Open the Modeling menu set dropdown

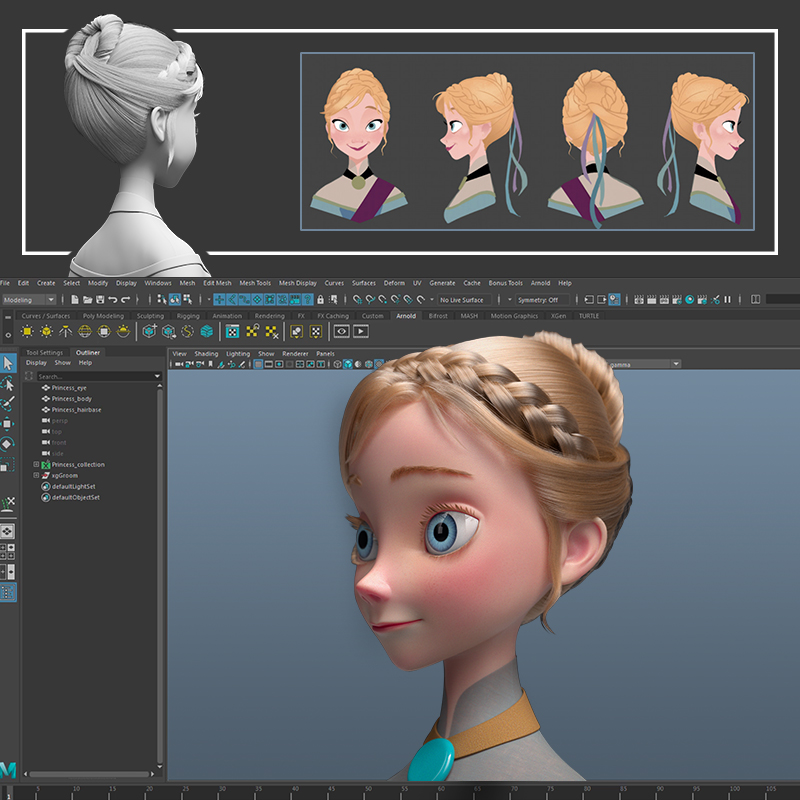(29, 299)
